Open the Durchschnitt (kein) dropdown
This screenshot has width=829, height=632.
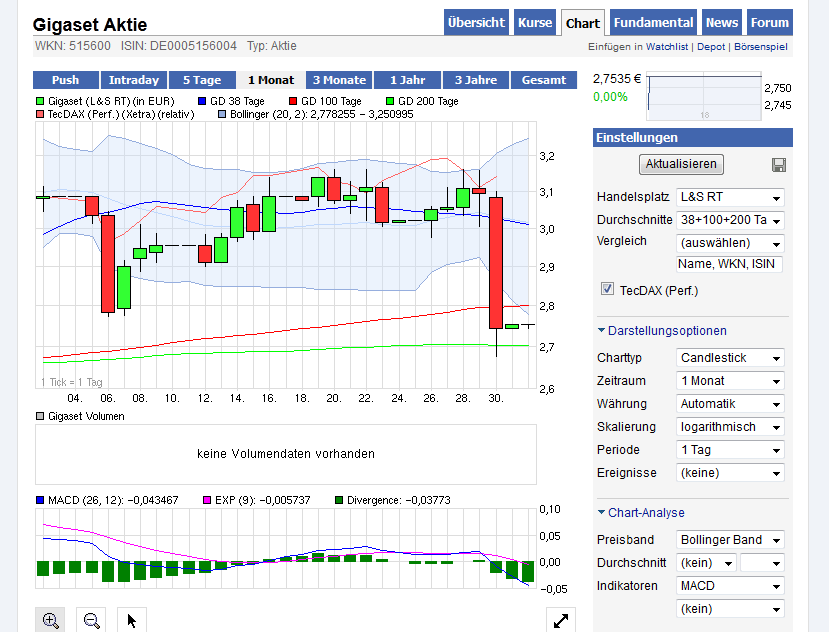tap(706, 563)
